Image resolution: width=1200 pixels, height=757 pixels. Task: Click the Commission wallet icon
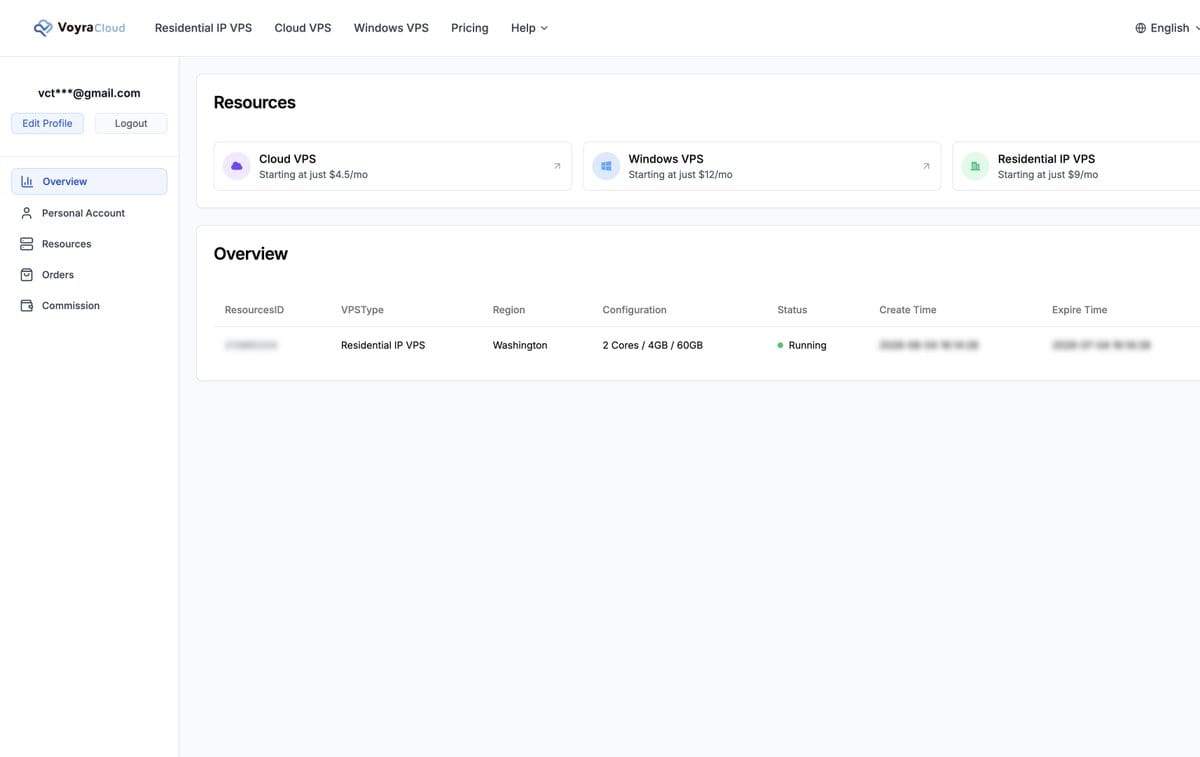point(27,306)
